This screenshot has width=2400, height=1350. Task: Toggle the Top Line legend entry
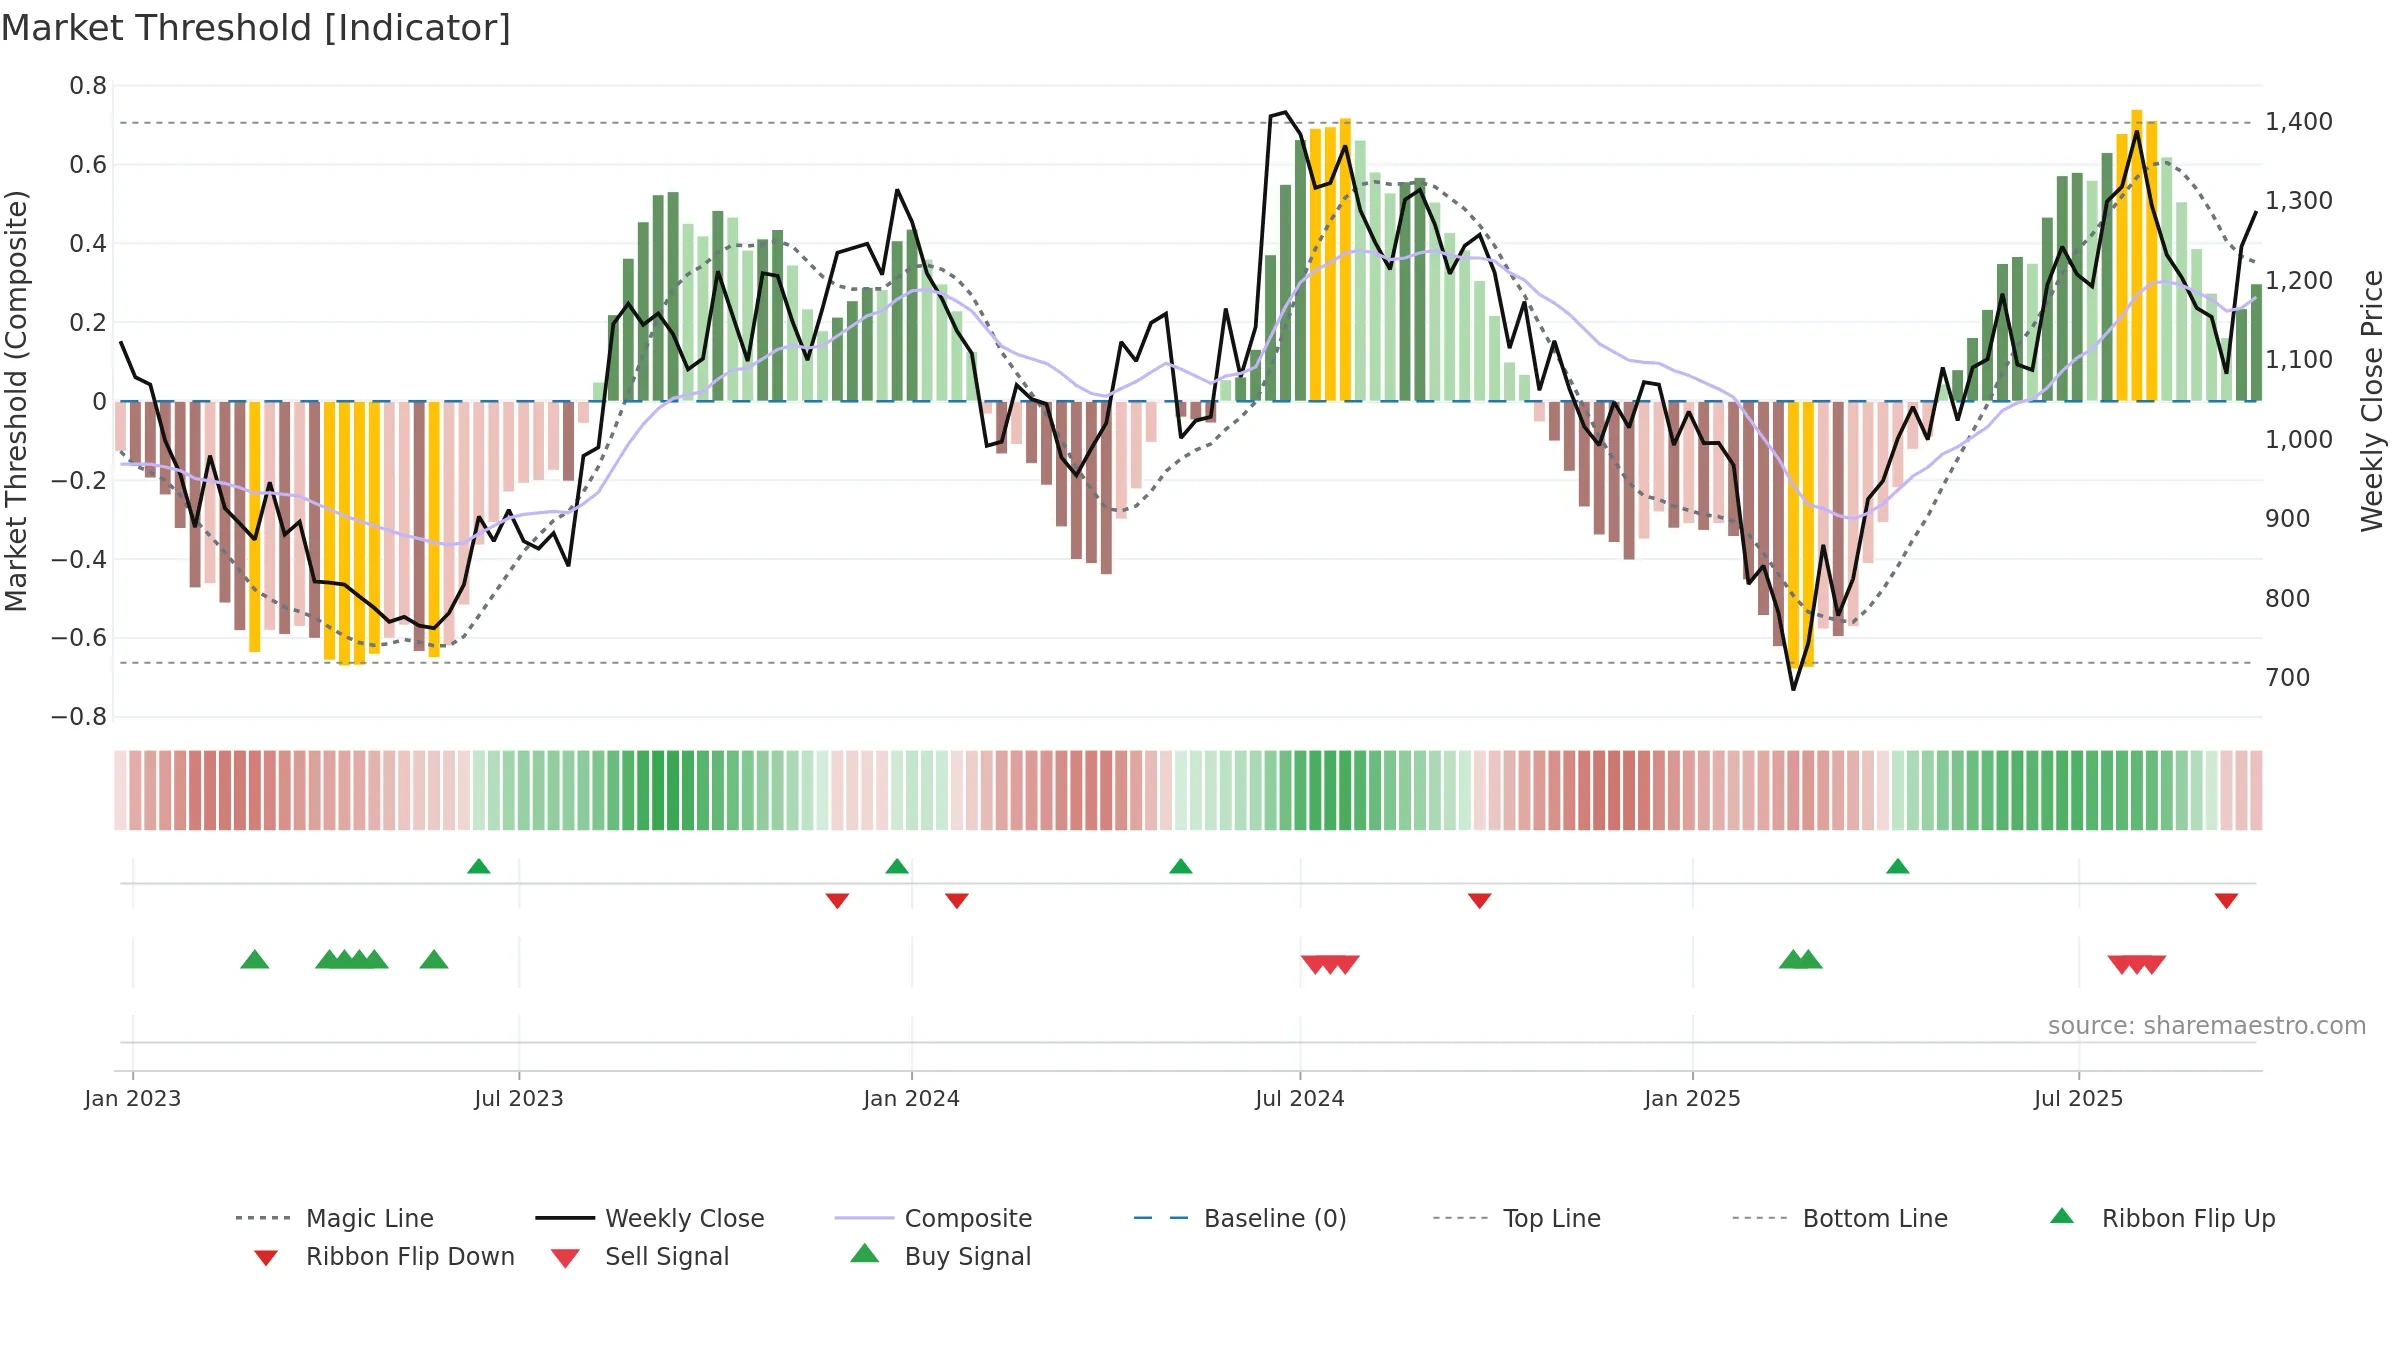1516,1218
